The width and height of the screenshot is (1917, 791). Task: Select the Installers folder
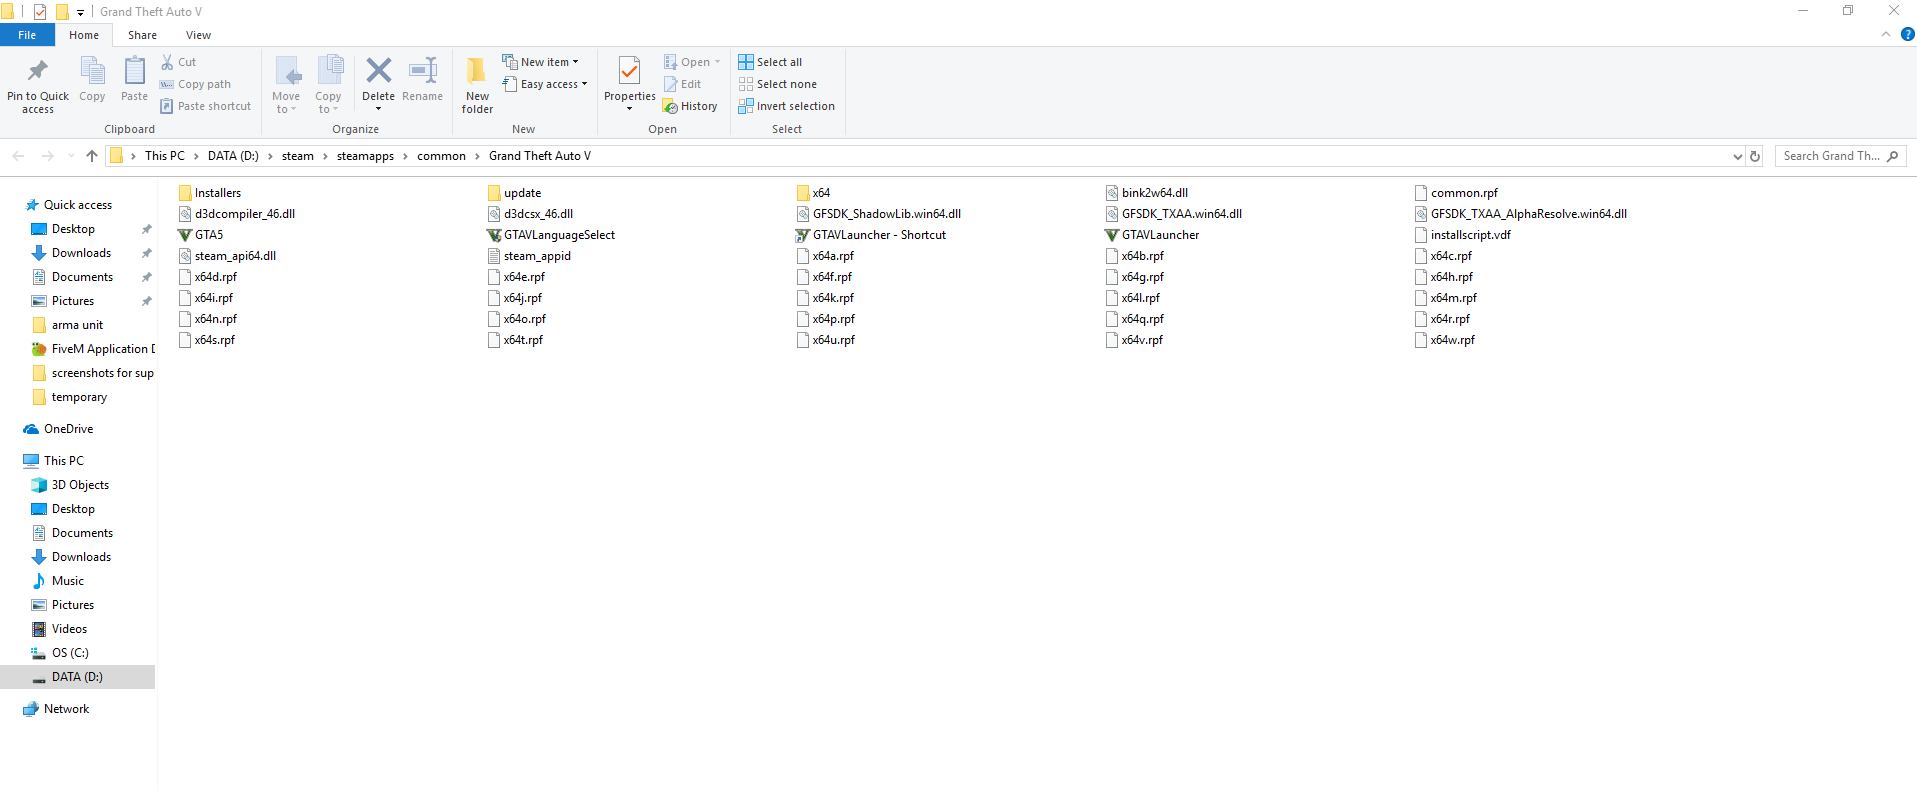coord(210,193)
